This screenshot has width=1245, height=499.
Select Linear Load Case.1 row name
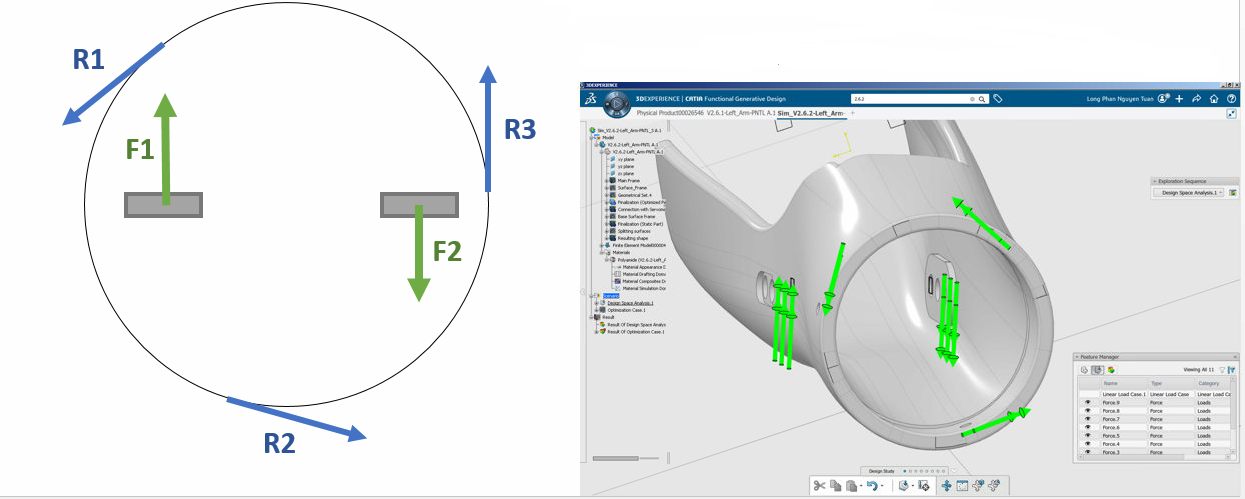click(1124, 394)
